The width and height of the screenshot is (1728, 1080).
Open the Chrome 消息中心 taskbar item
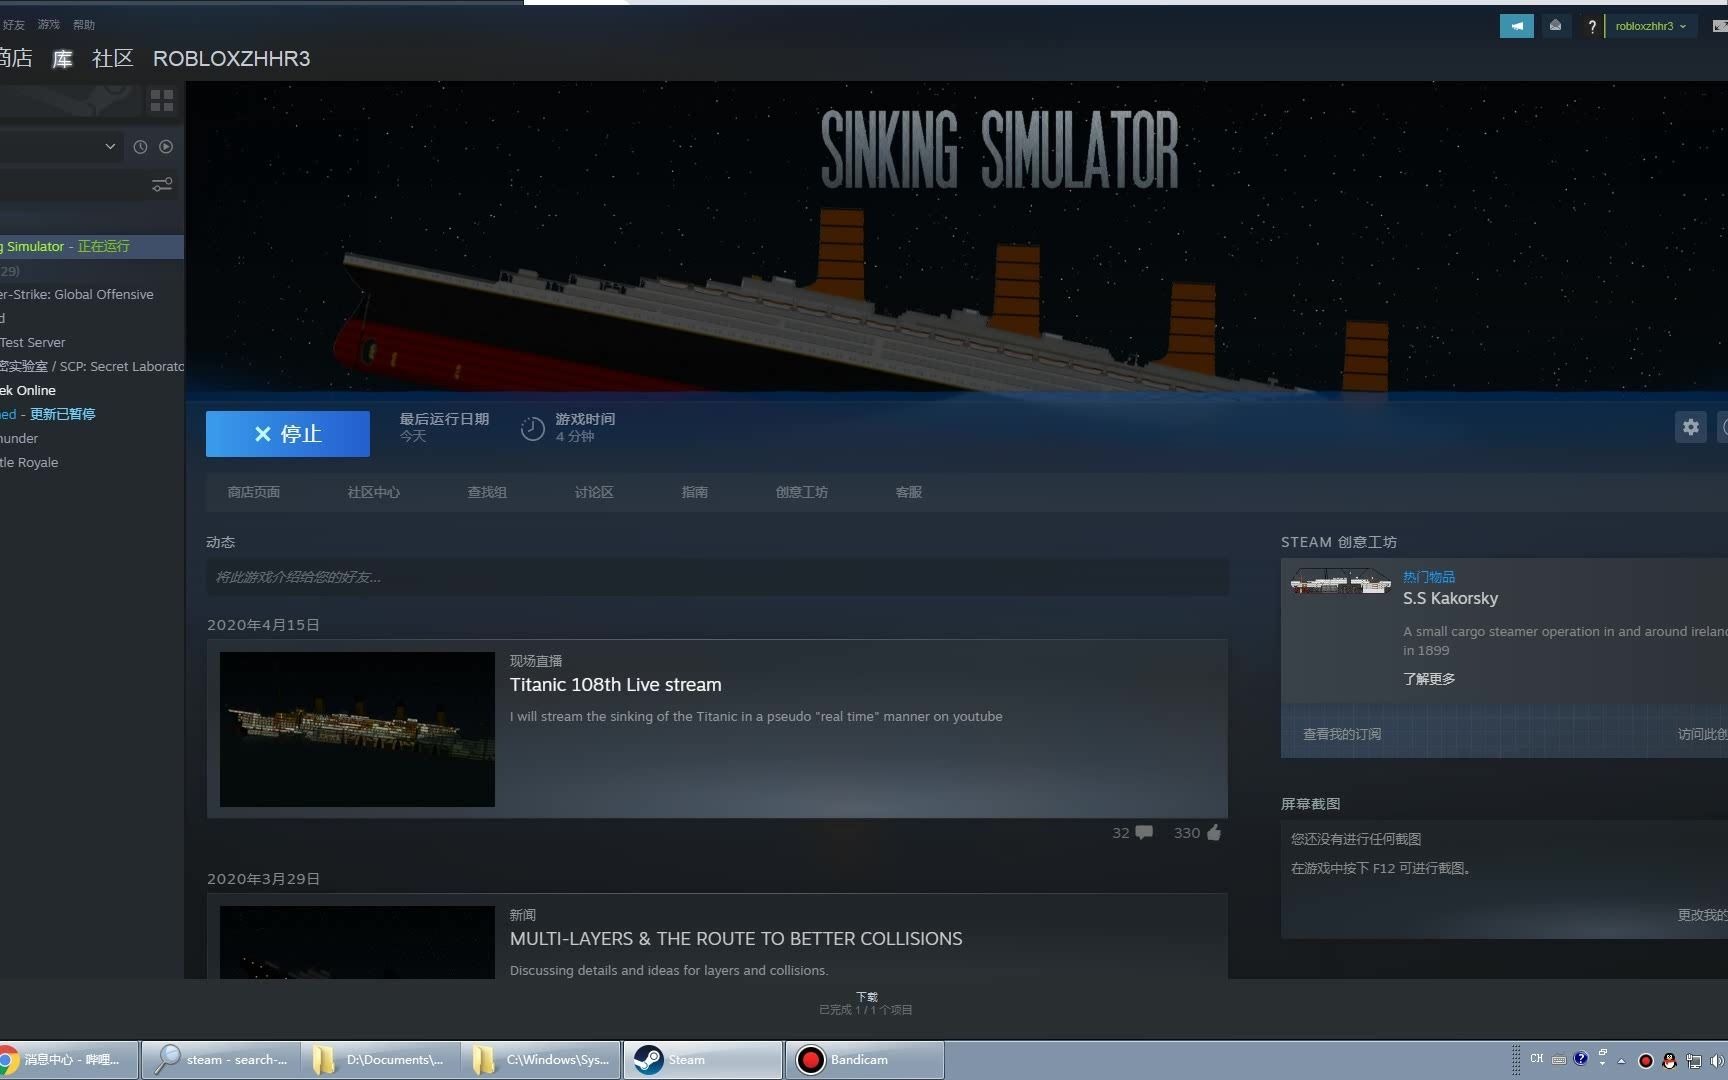tap(67, 1060)
